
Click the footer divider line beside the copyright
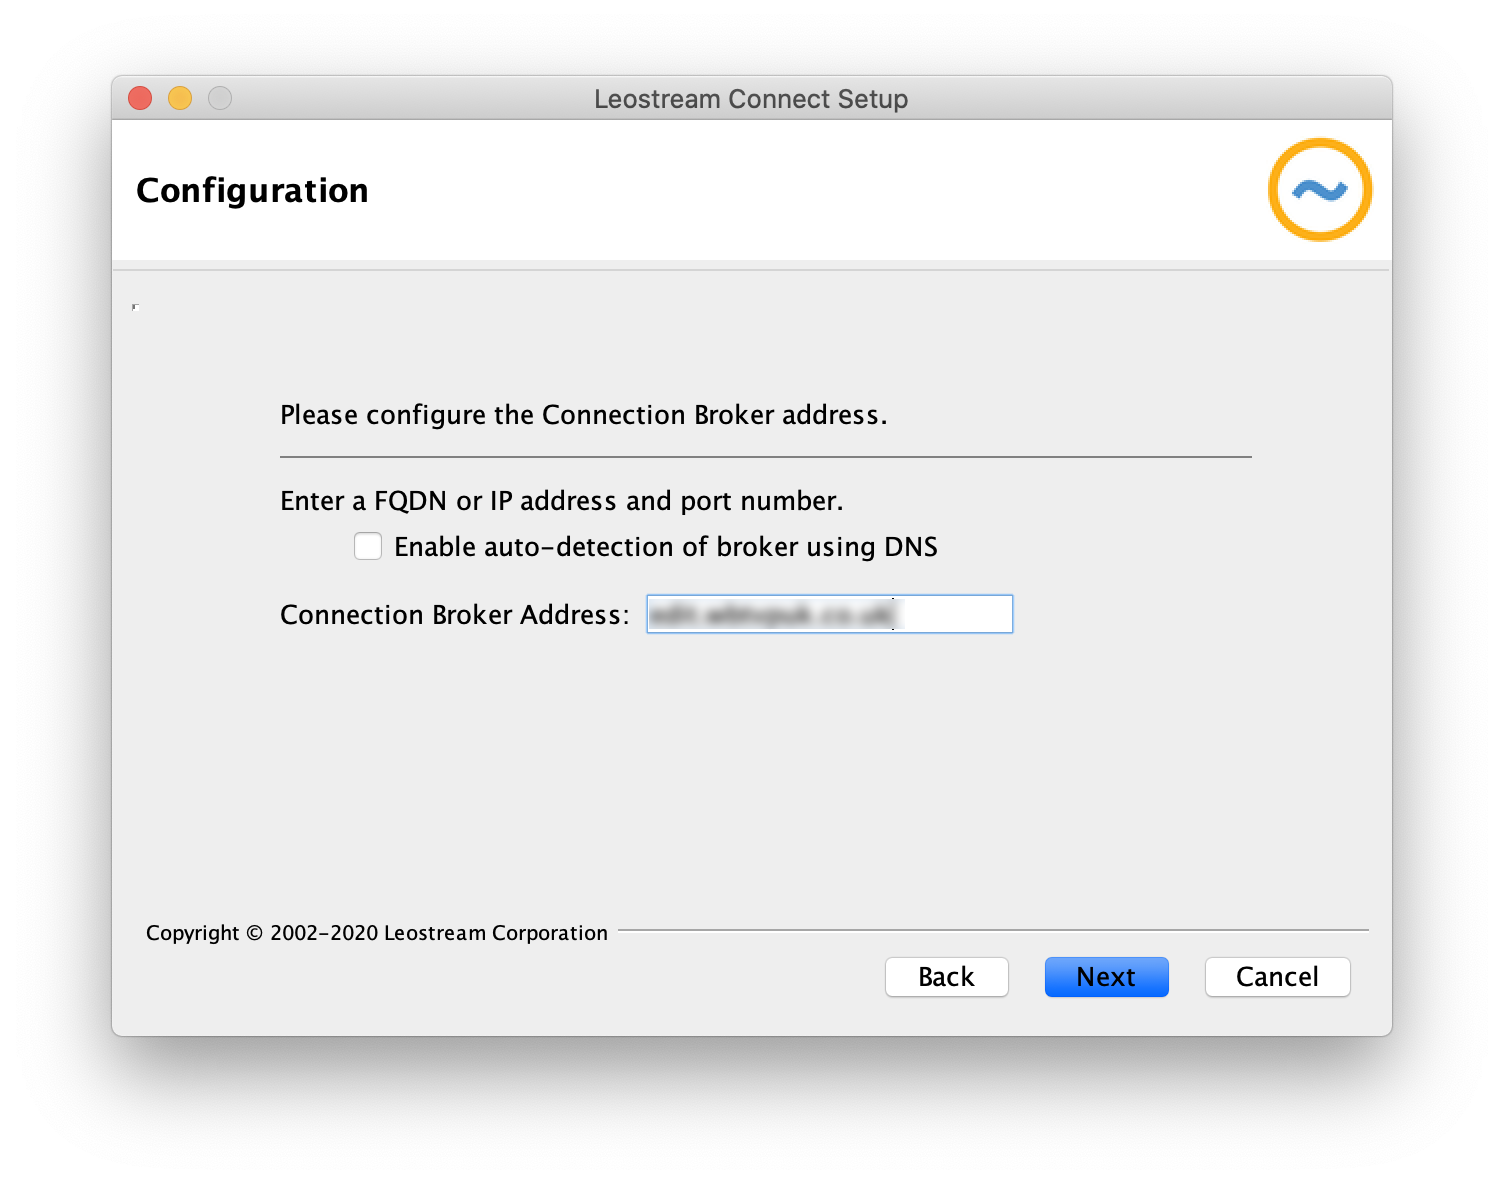click(992, 930)
